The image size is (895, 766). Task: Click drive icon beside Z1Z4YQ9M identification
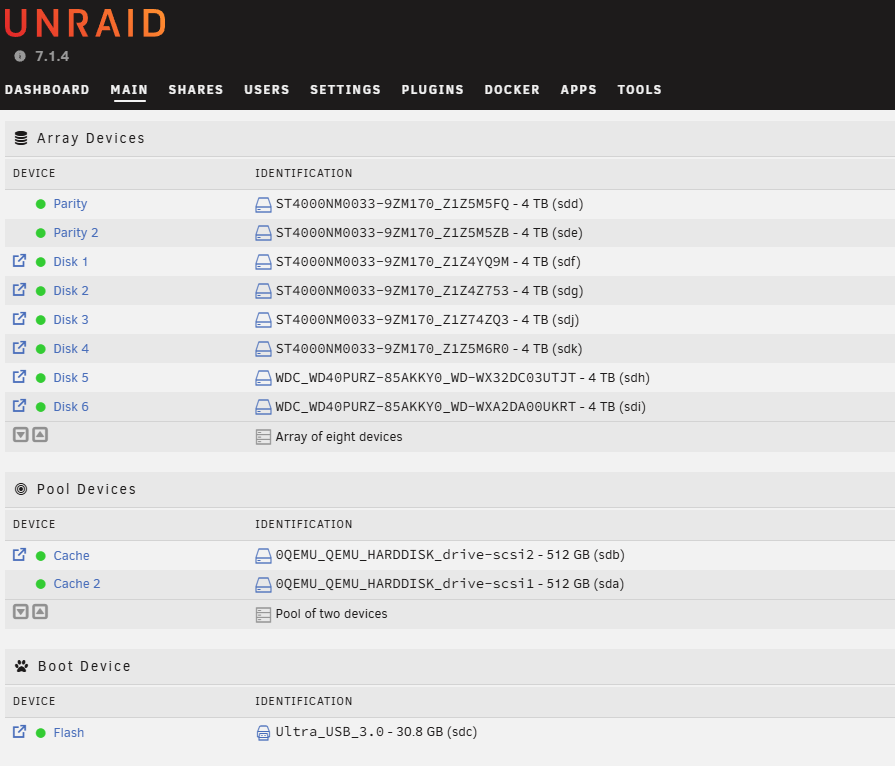(x=263, y=263)
